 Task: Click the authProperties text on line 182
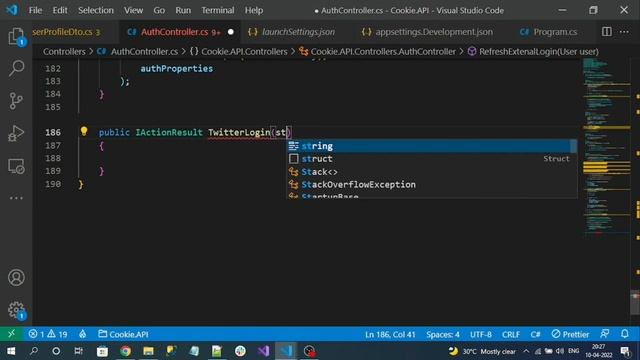[176, 69]
